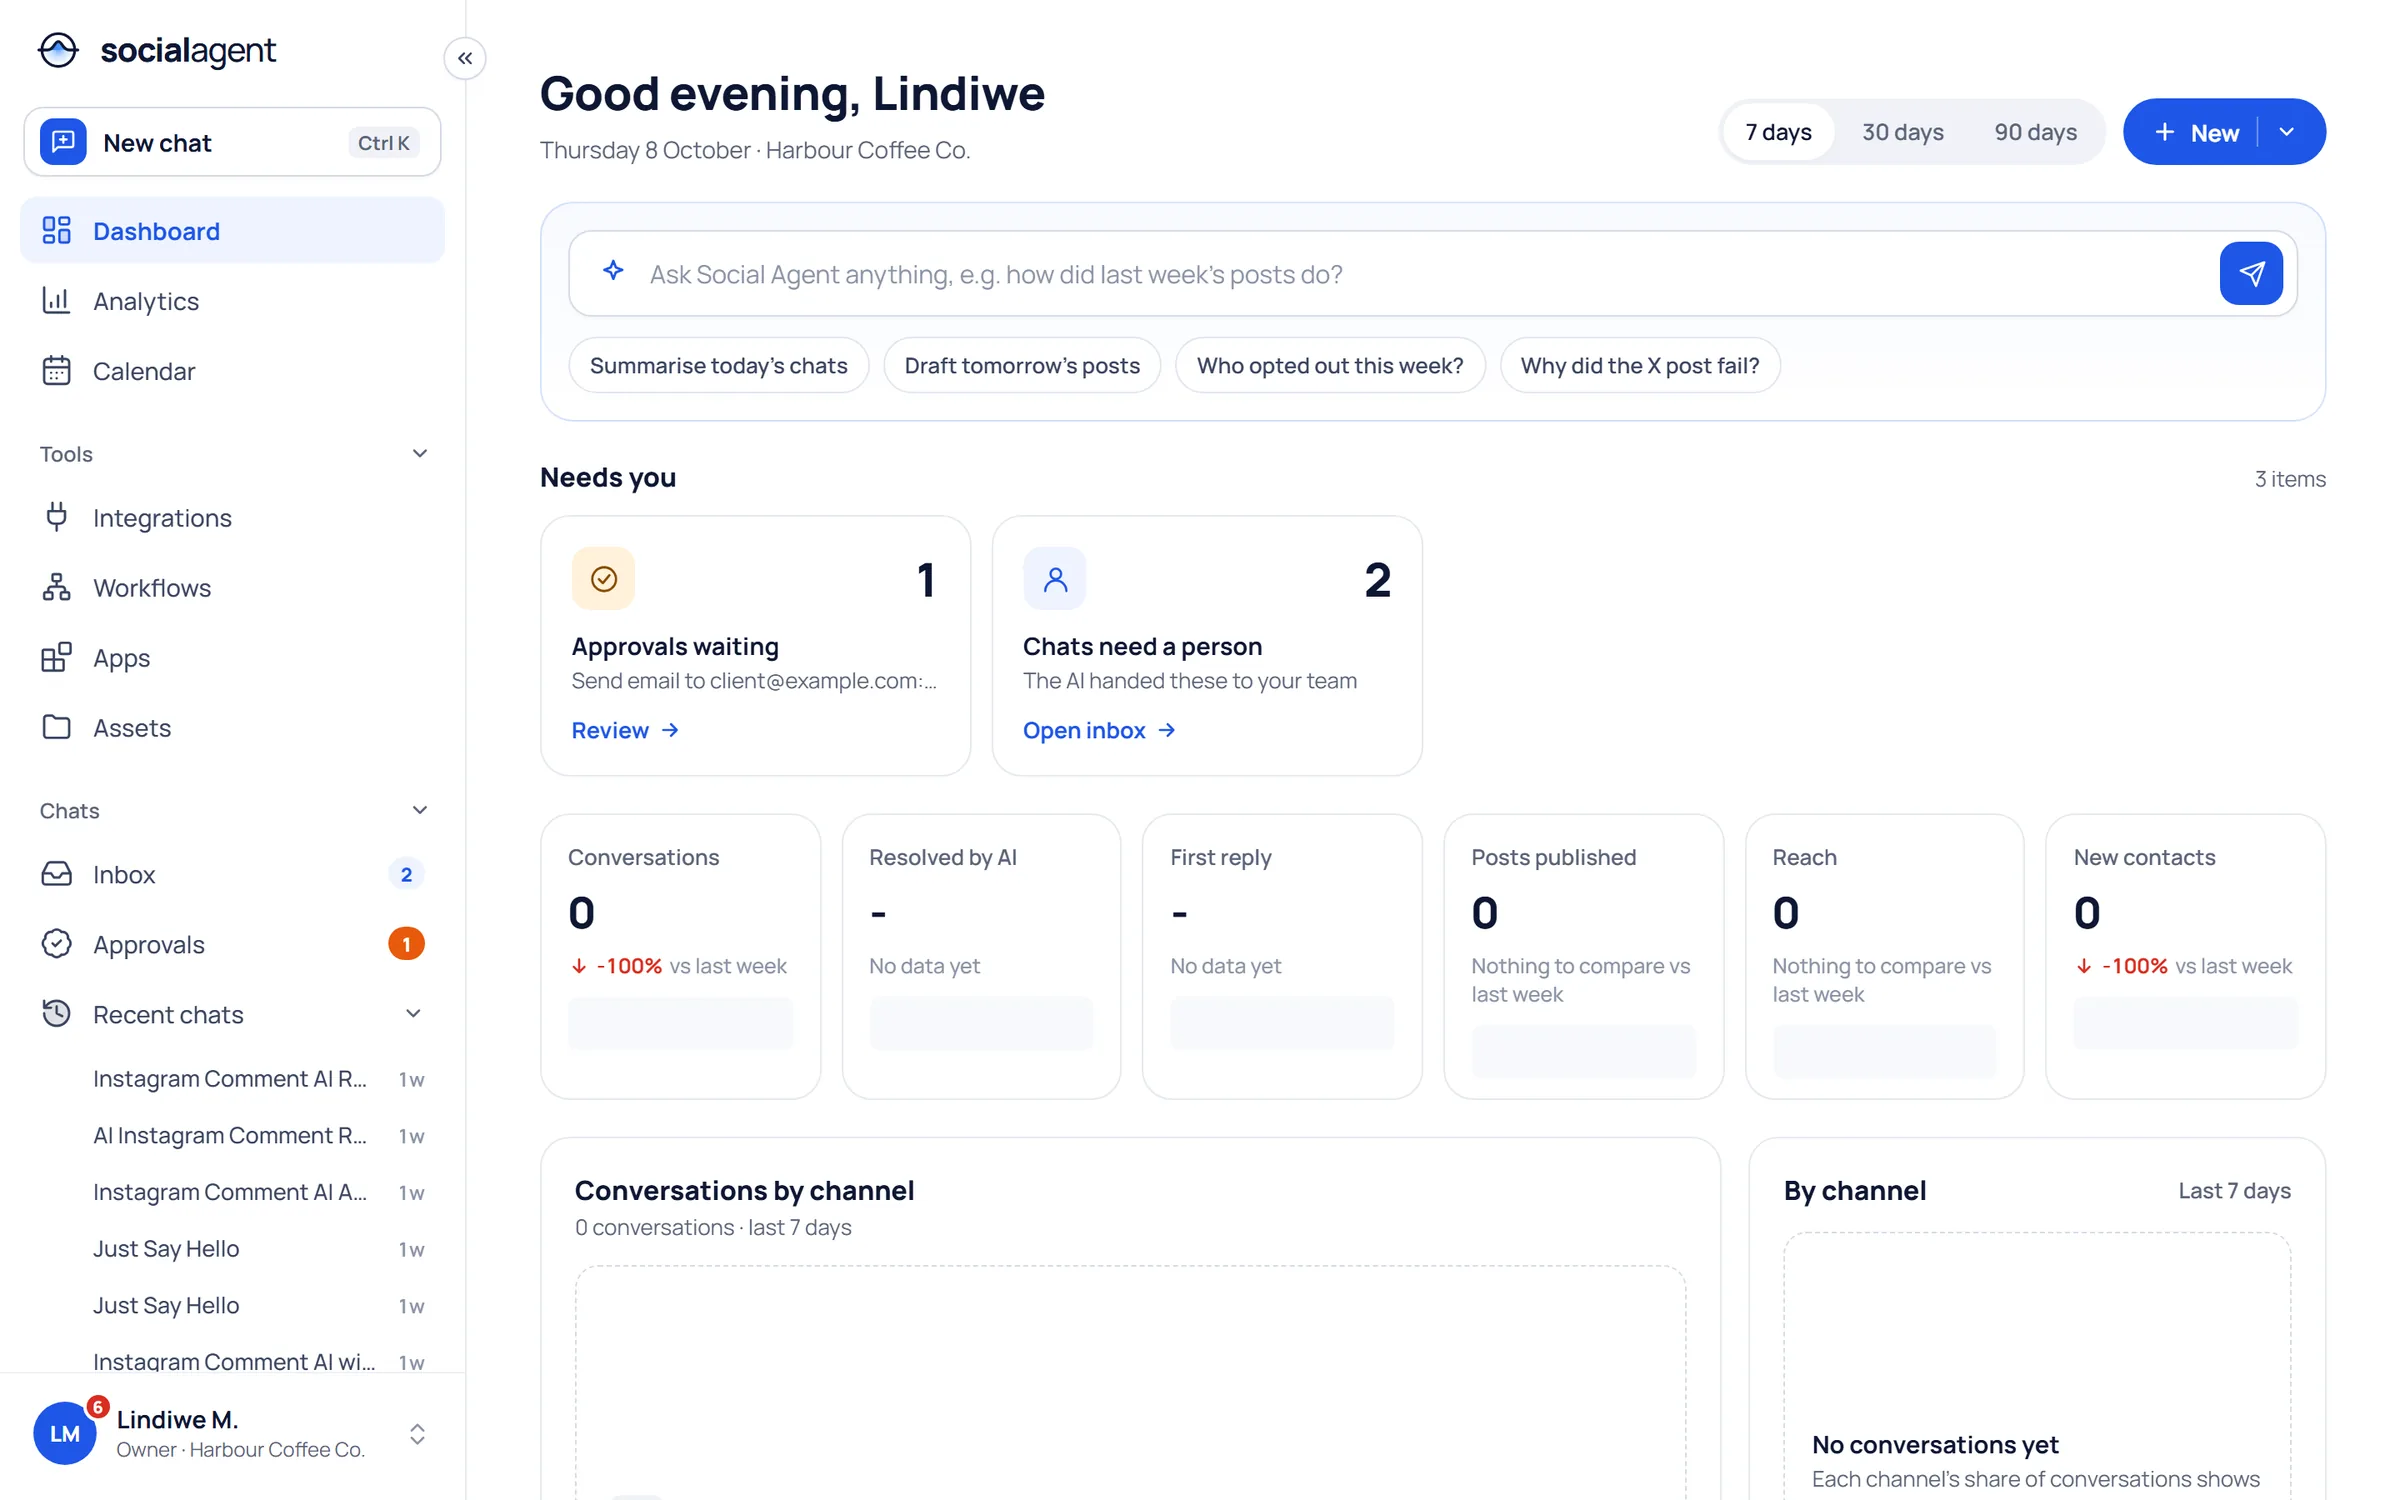Click the Integrations plug icon
The image size is (2400, 1500).
(x=57, y=517)
